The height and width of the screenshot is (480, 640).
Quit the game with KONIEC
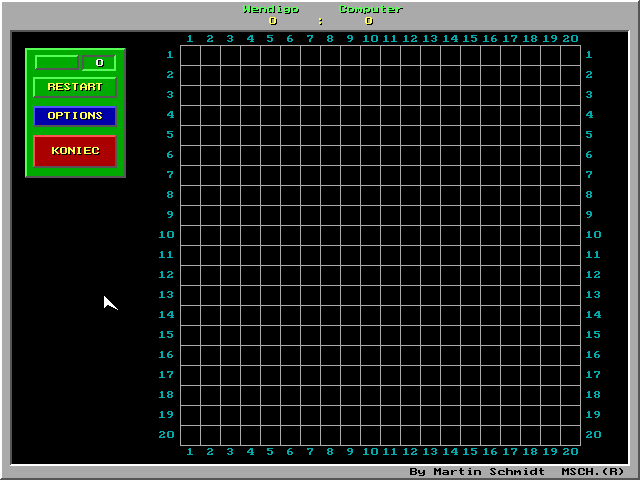tap(75, 151)
